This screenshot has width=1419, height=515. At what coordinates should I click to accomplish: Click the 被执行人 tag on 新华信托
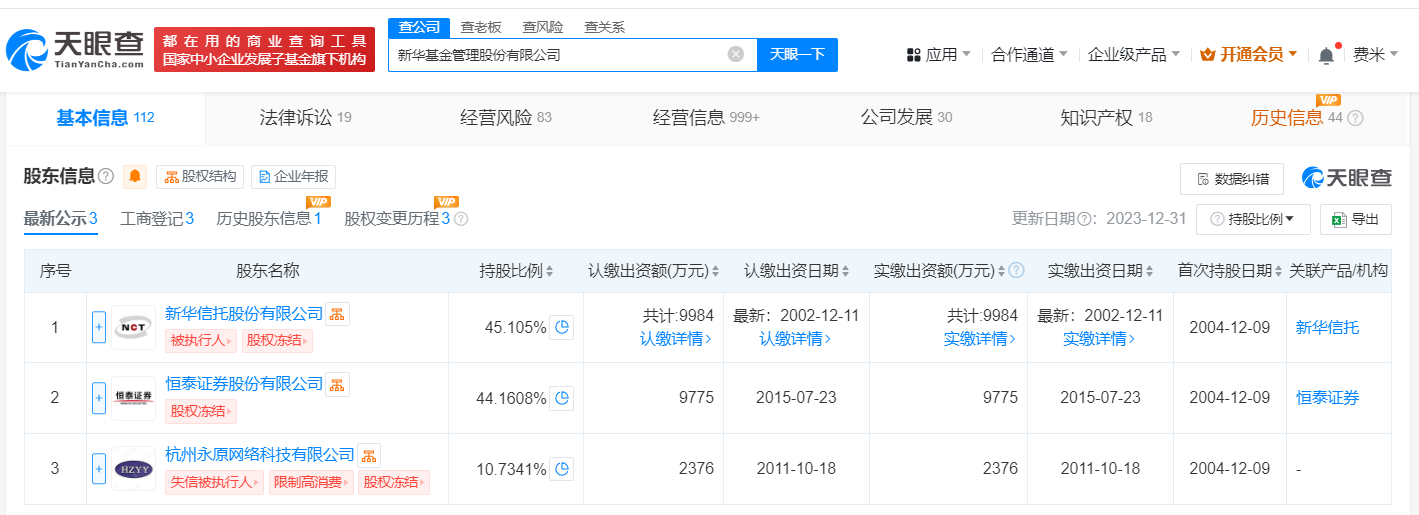point(201,341)
